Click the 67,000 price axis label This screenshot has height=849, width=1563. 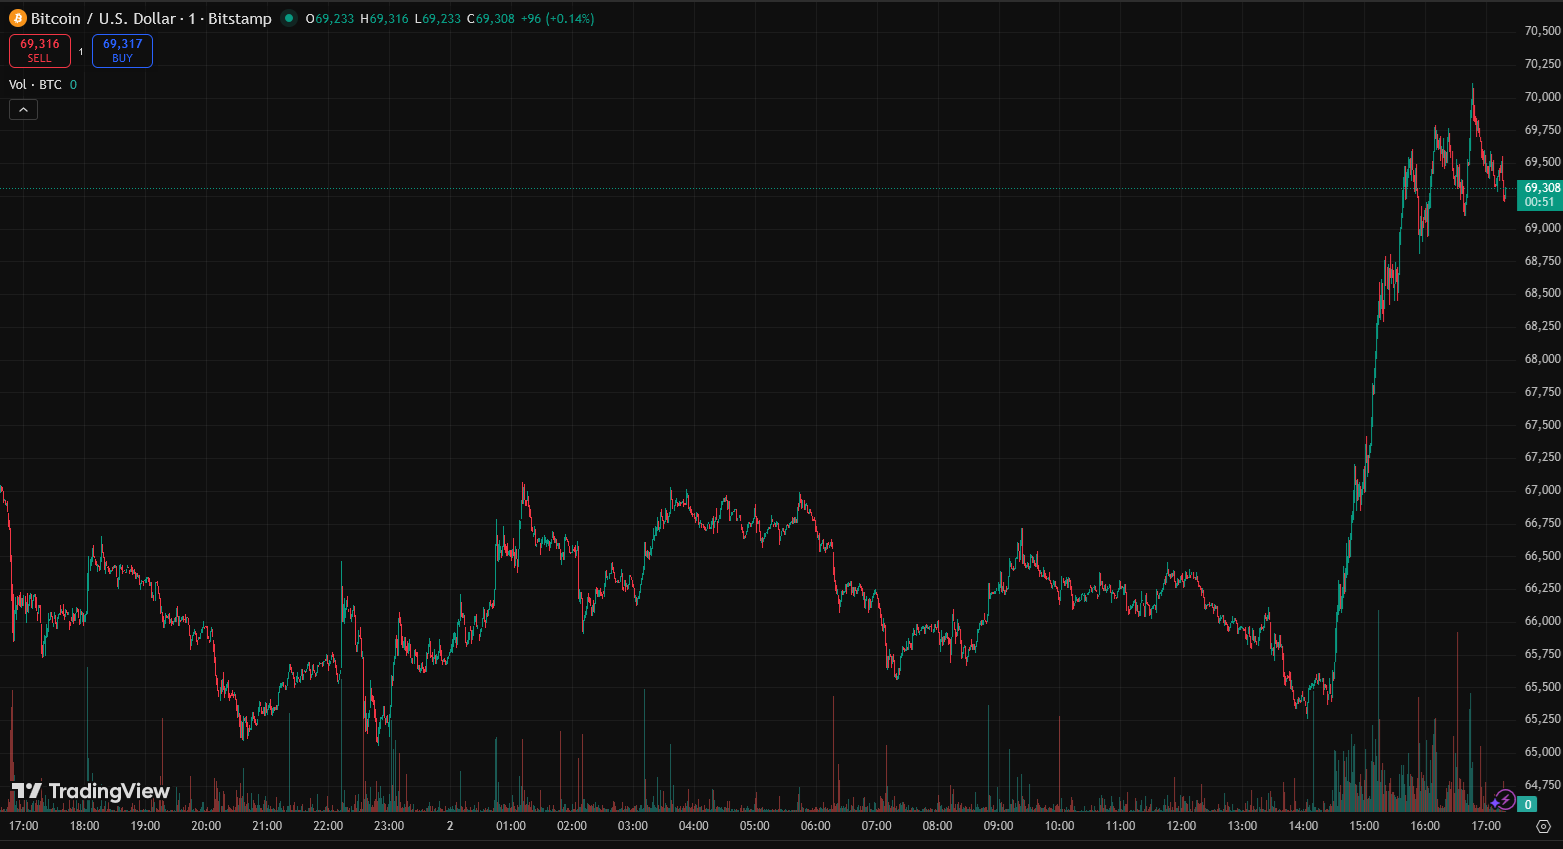[1542, 490]
